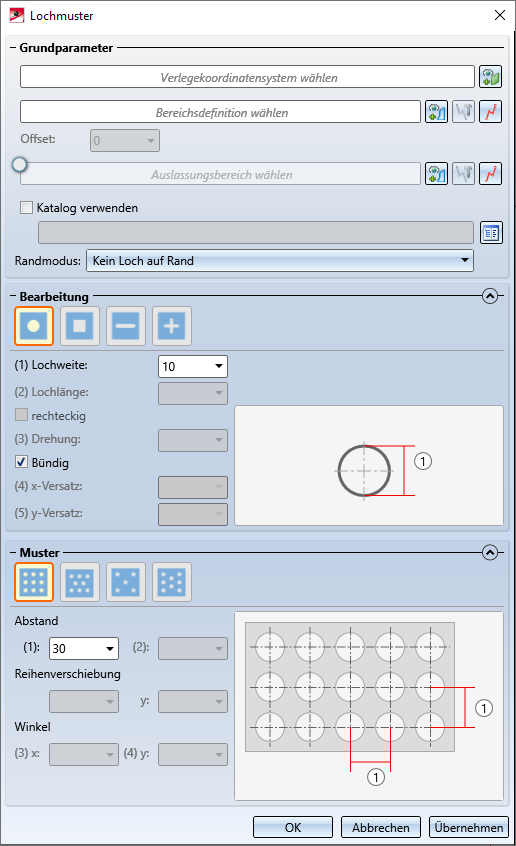Click the coordinate system selection icon
The height and width of the screenshot is (846, 516).
(x=491, y=77)
